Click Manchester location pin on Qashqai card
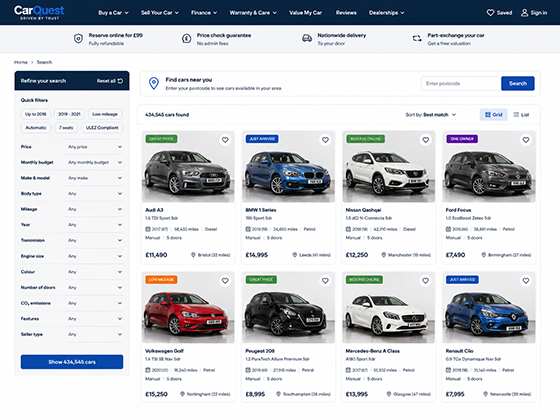The width and height of the screenshot is (560, 420). pos(384,255)
